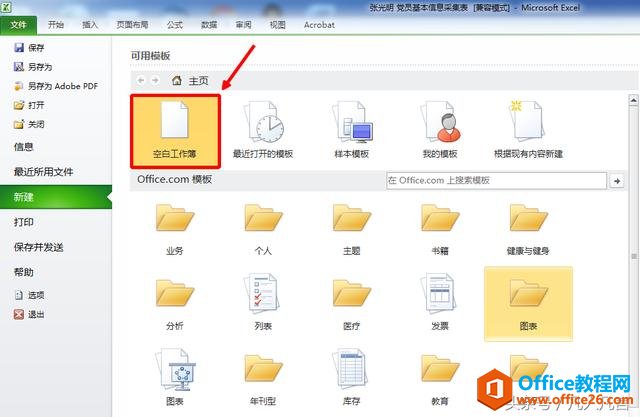
Task: Click the back arrow in template navigation
Action: click(141, 80)
